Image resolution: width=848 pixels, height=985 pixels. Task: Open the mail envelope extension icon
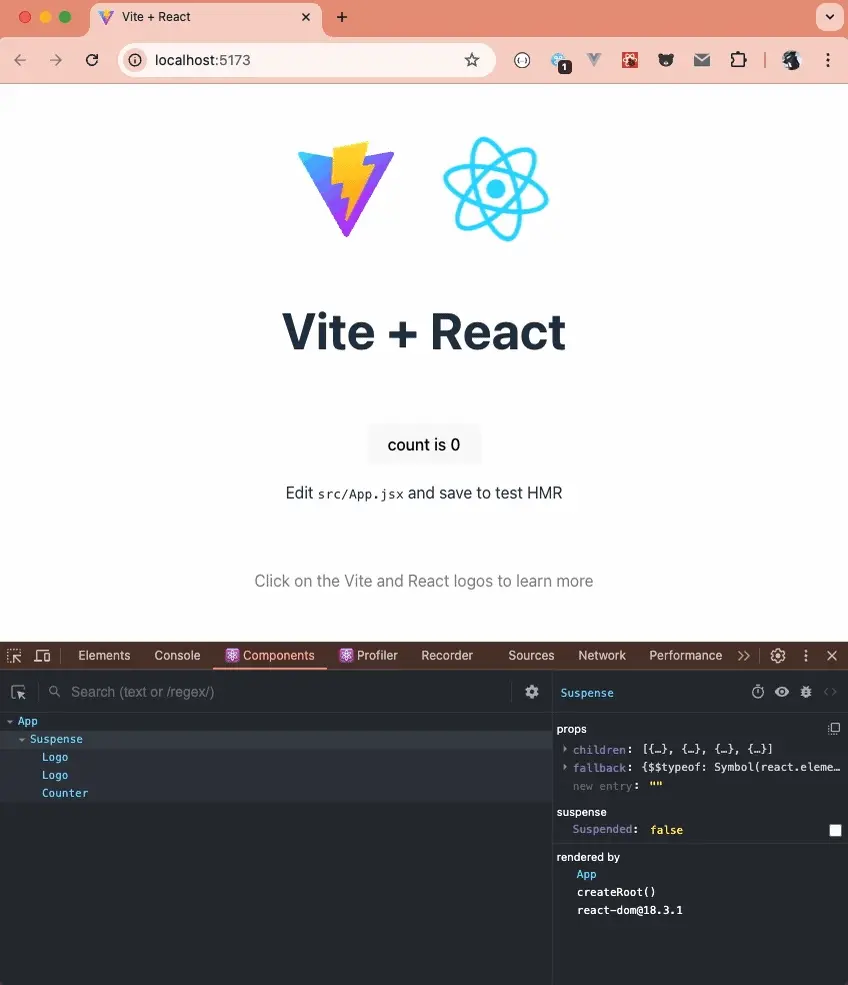tap(702, 60)
